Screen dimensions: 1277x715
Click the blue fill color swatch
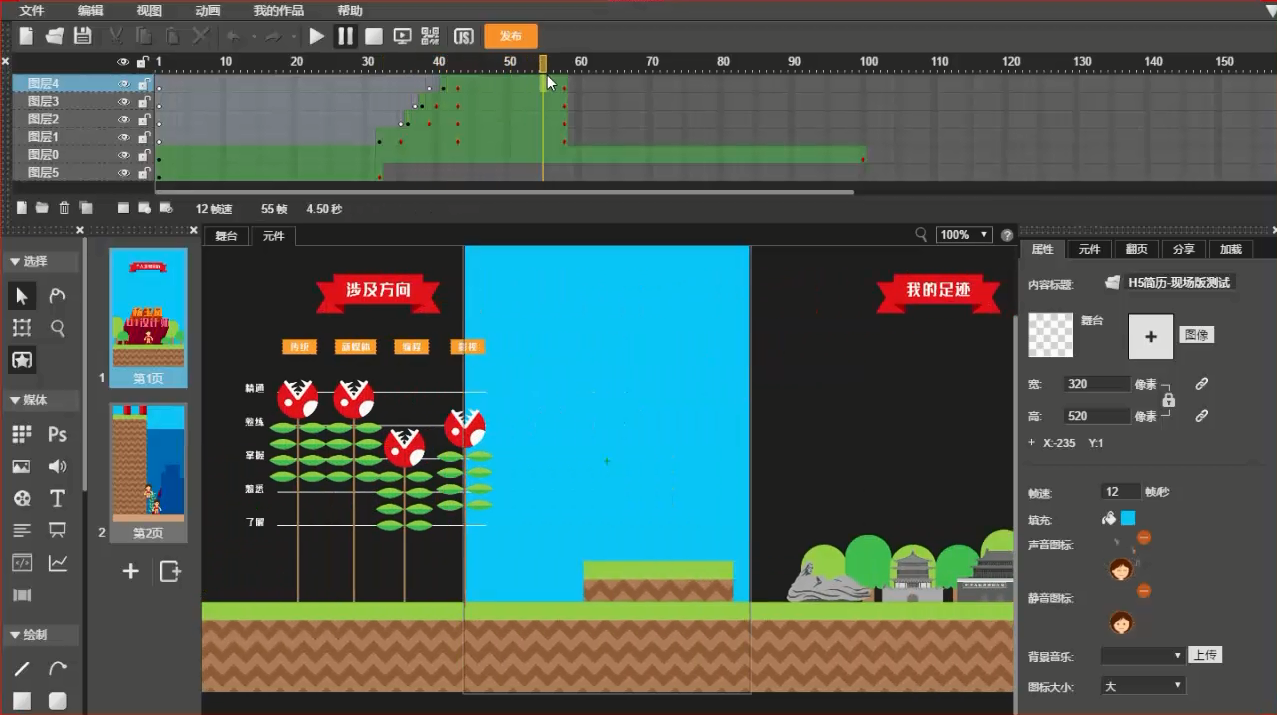point(1128,518)
